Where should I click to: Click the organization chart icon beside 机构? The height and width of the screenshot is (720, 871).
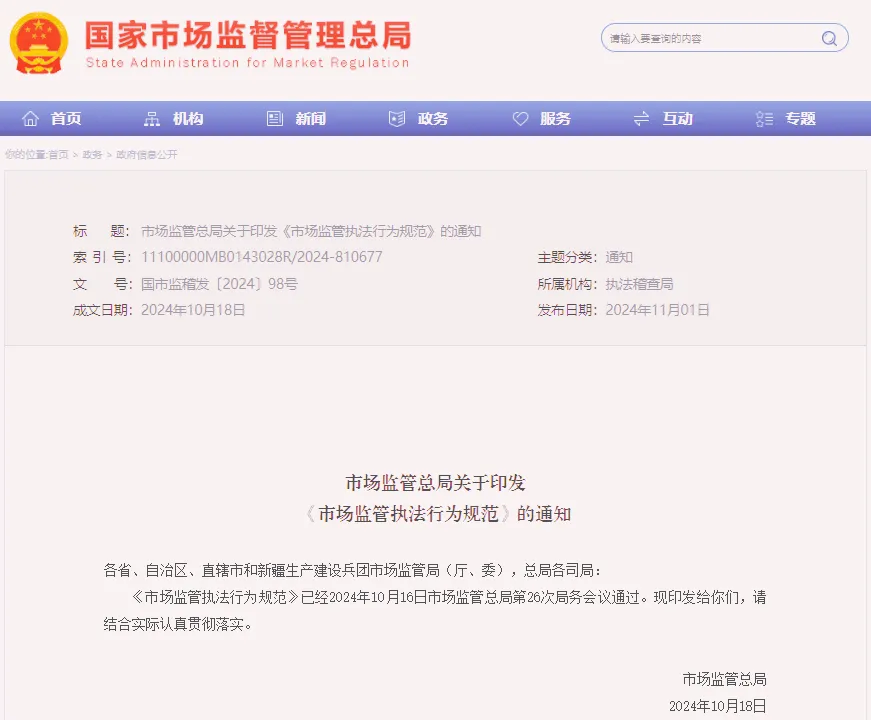click(152, 118)
